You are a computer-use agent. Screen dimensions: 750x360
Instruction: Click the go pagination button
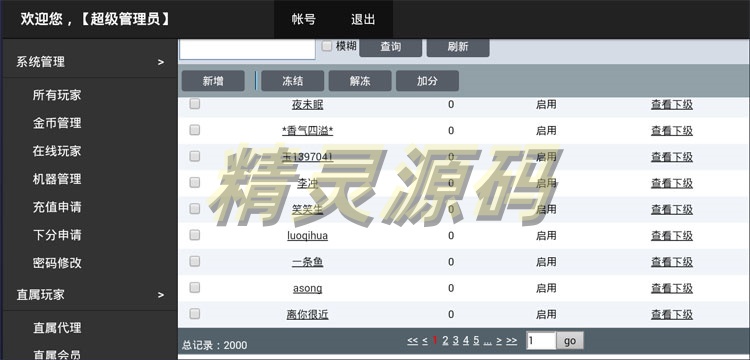coord(570,341)
